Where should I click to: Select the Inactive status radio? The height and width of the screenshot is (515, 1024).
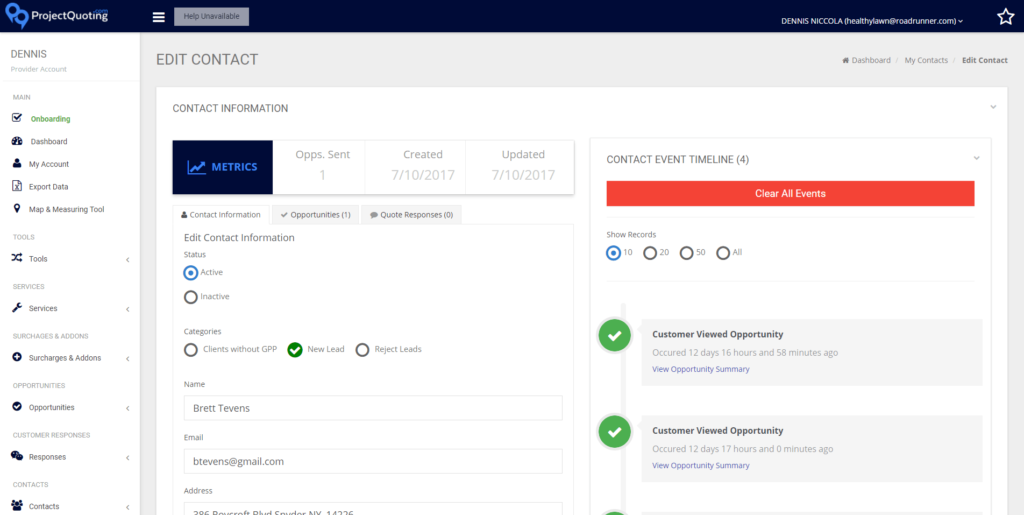[191, 297]
